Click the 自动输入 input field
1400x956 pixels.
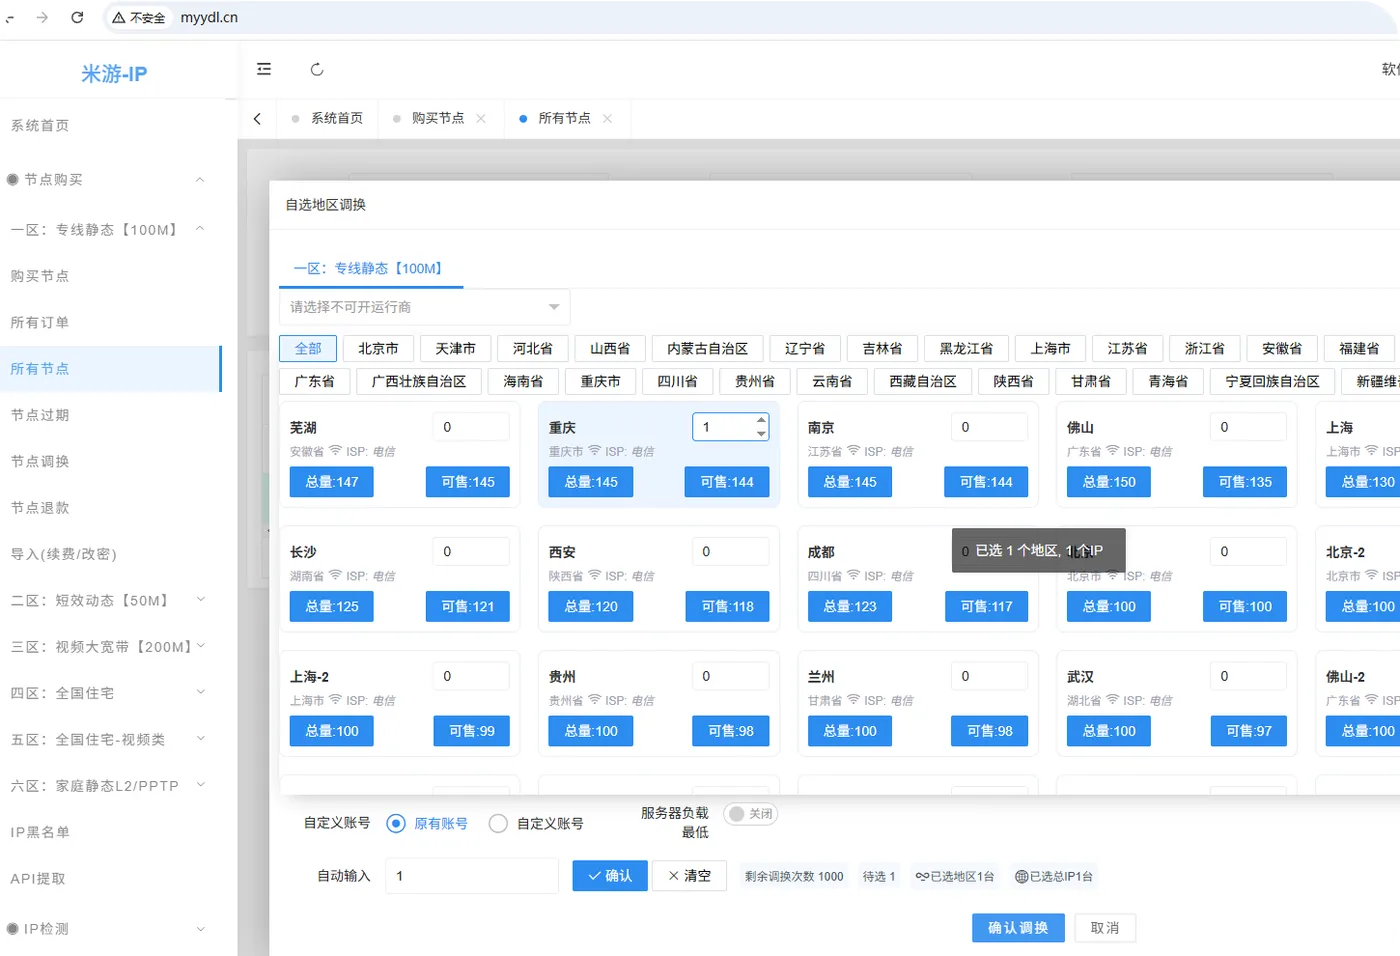[x=472, y=876]
